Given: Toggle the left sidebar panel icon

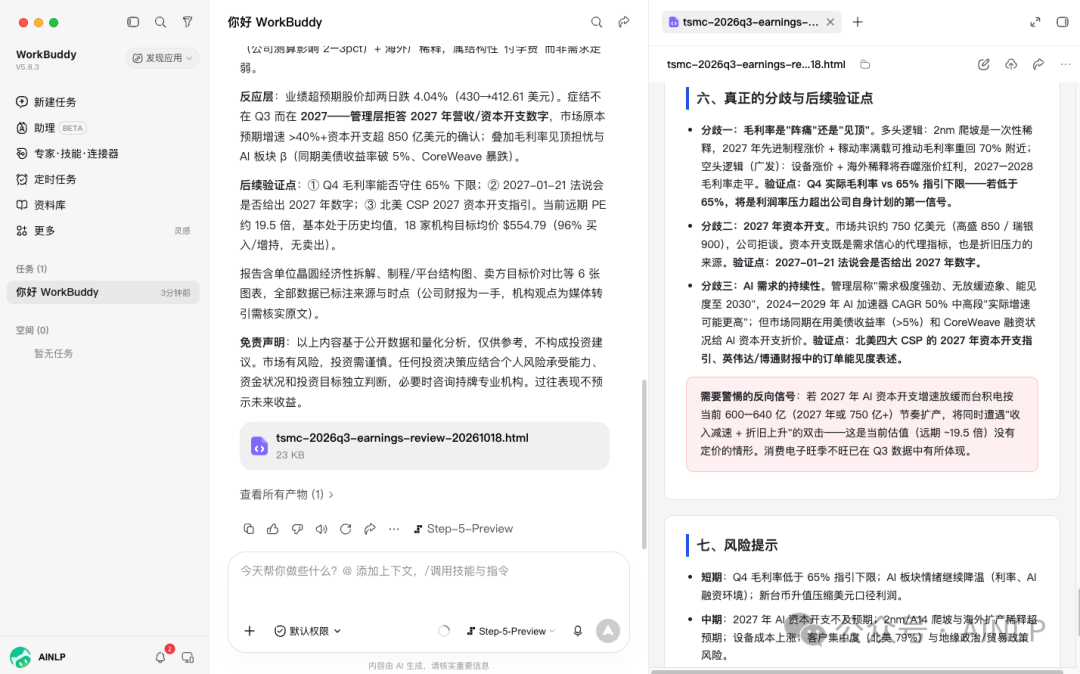Looking at the screenshot, I should 133,22.
